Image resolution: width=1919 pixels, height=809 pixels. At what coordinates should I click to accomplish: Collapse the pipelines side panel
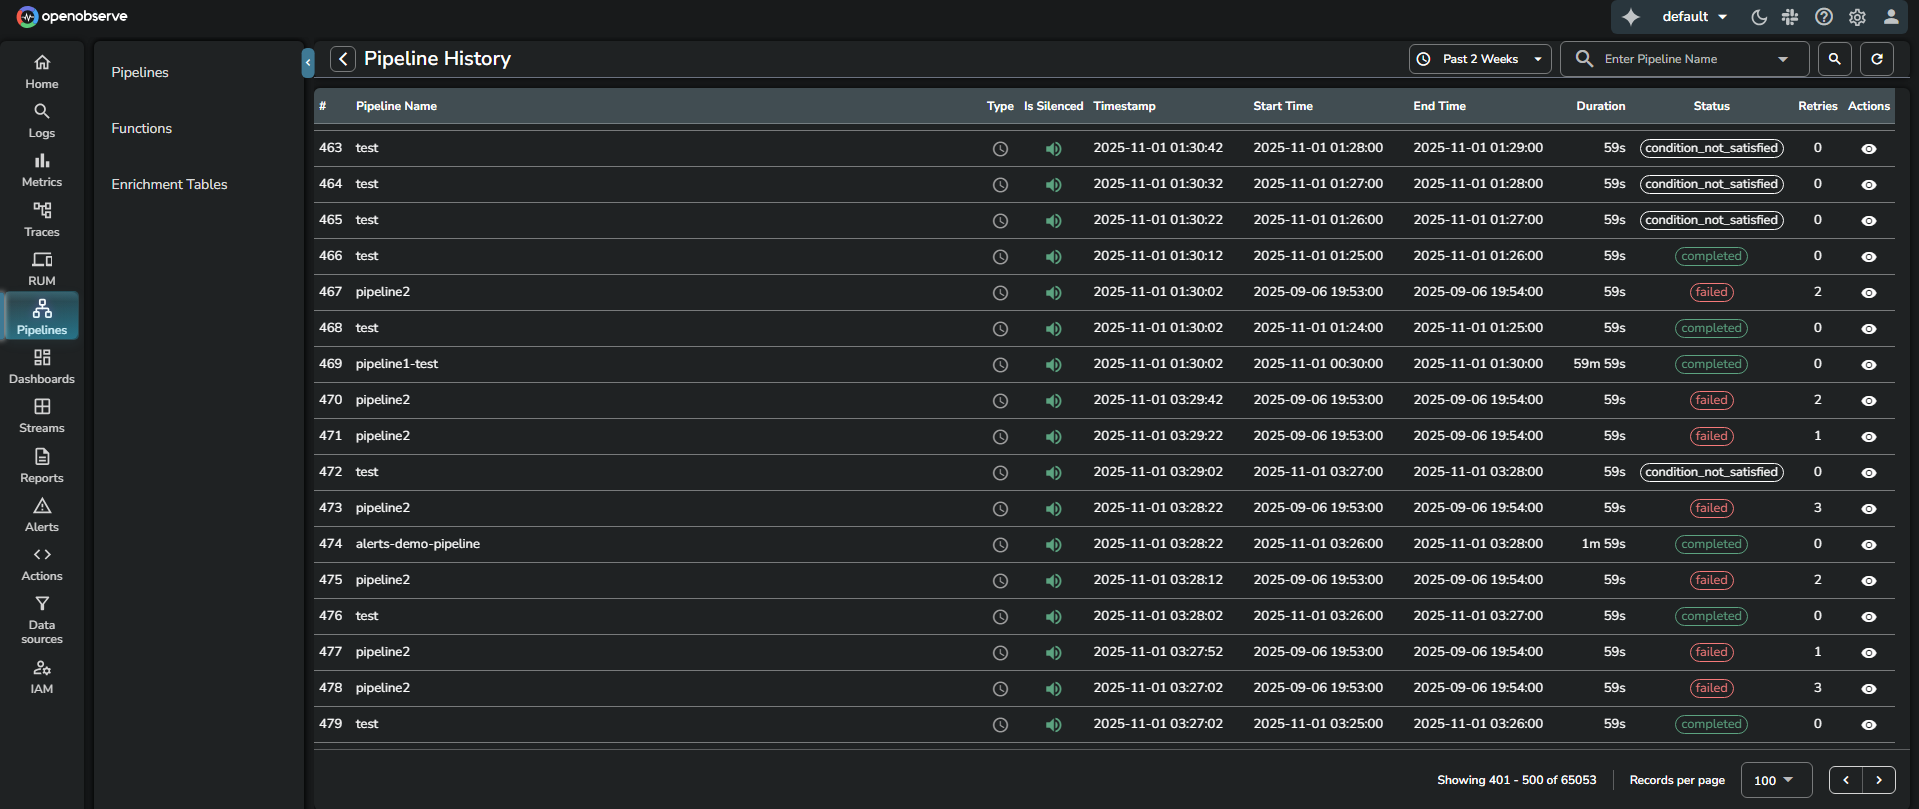(308, 63)
